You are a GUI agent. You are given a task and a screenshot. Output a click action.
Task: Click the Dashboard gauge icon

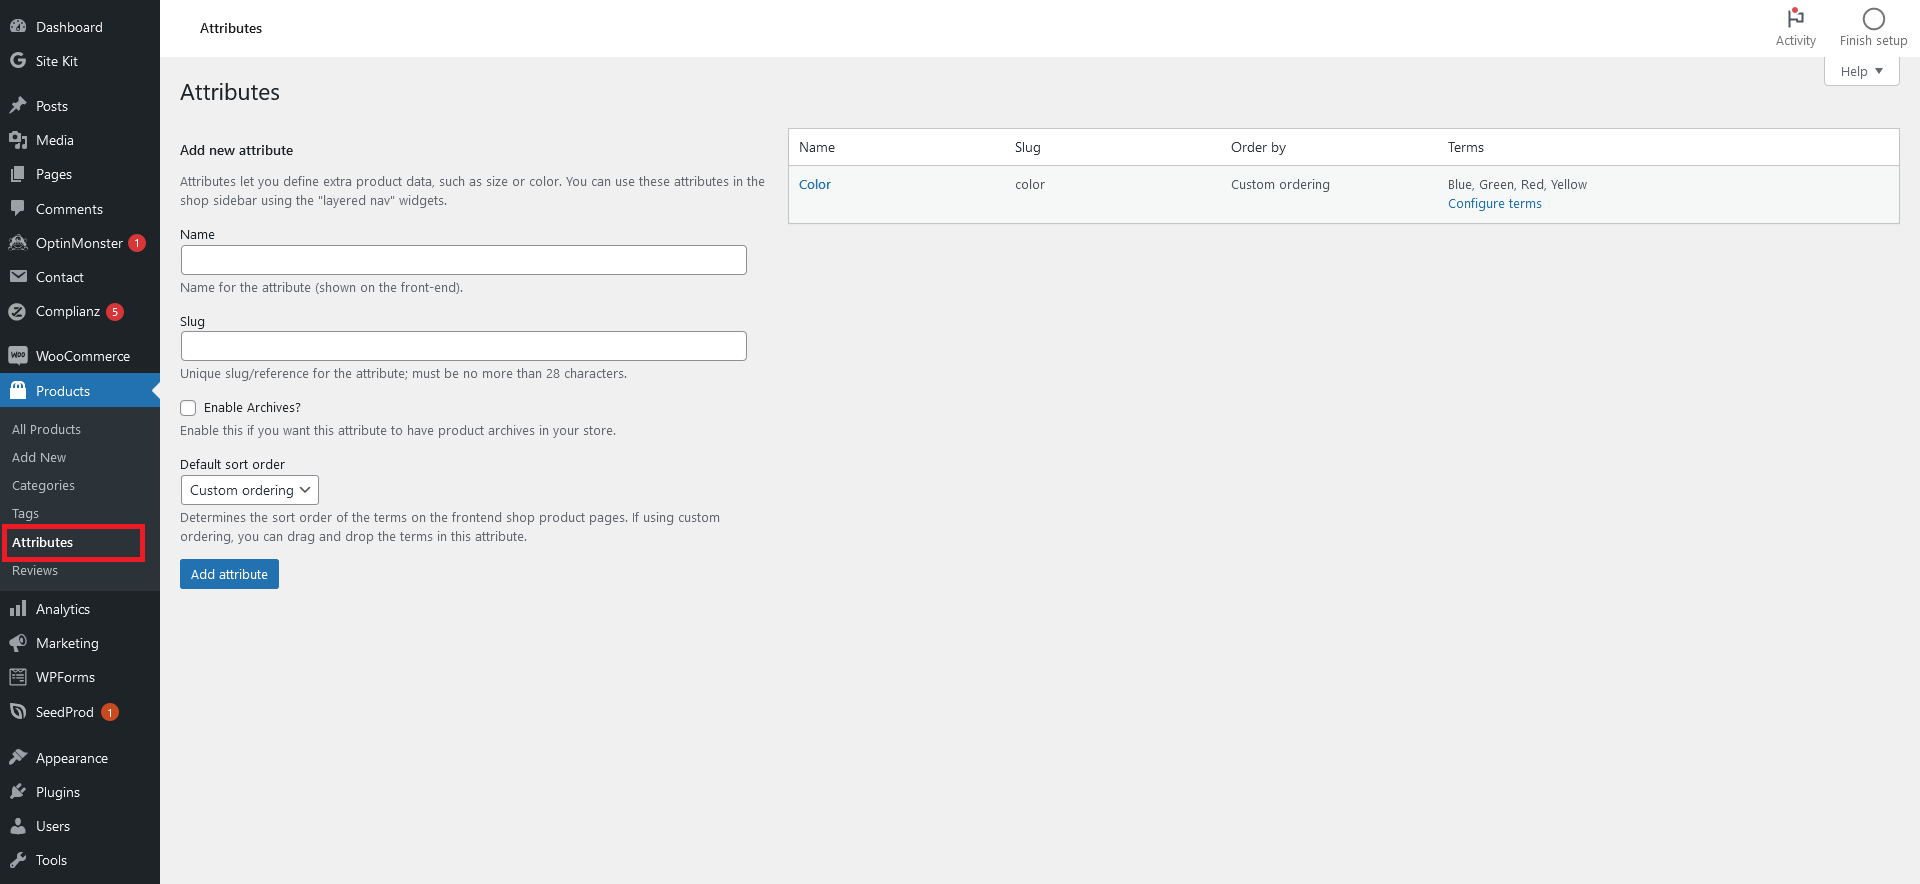point(18,27)
